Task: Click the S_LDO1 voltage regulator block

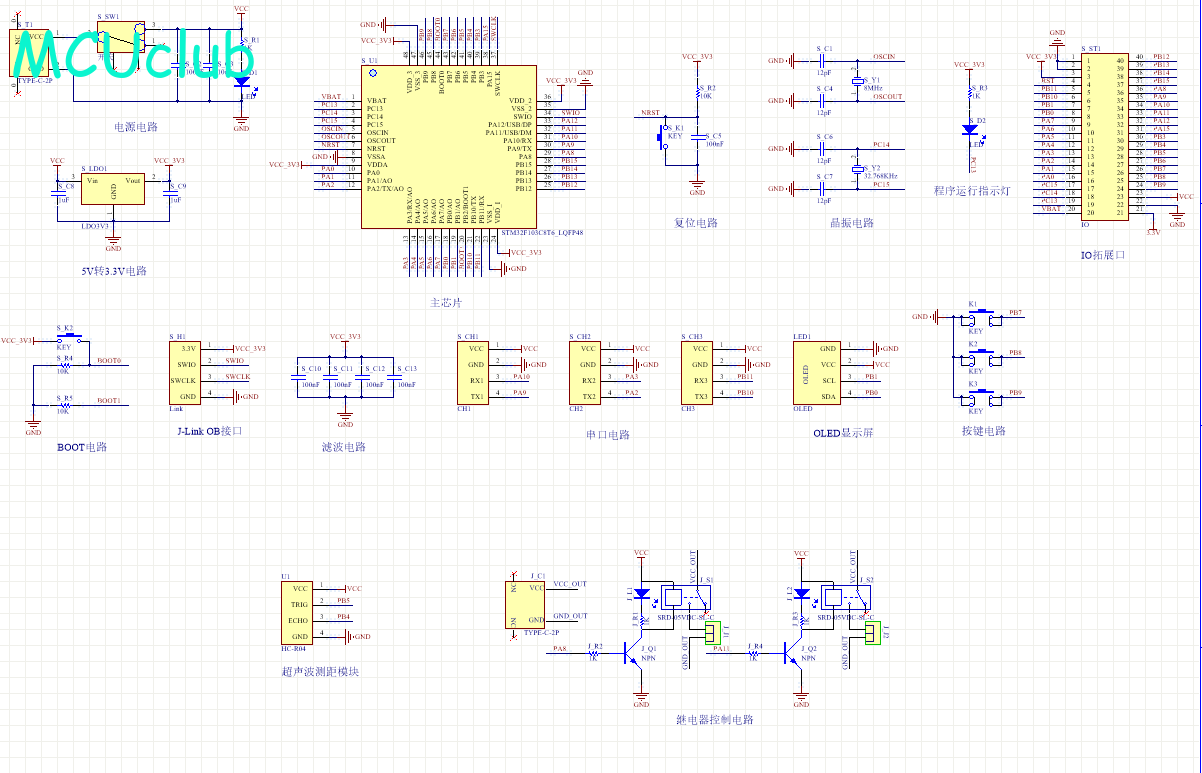Action: [113, 187]
